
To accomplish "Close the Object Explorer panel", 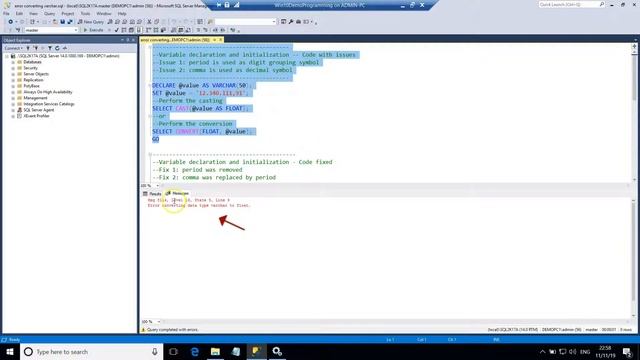I will point(133,40).
